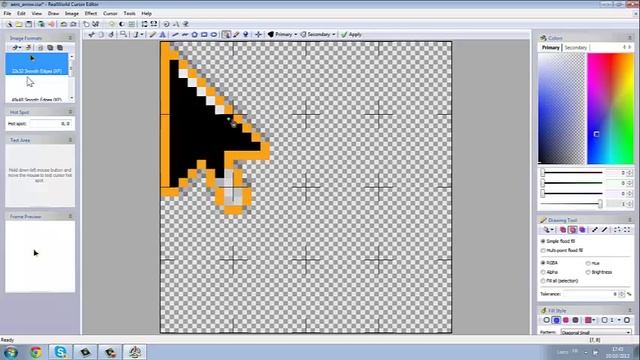Image resolution: width=640 pixels, height=360 pixels.
Task: Pick a shade in the saturation-brightness square
Action: coord(561,109)
